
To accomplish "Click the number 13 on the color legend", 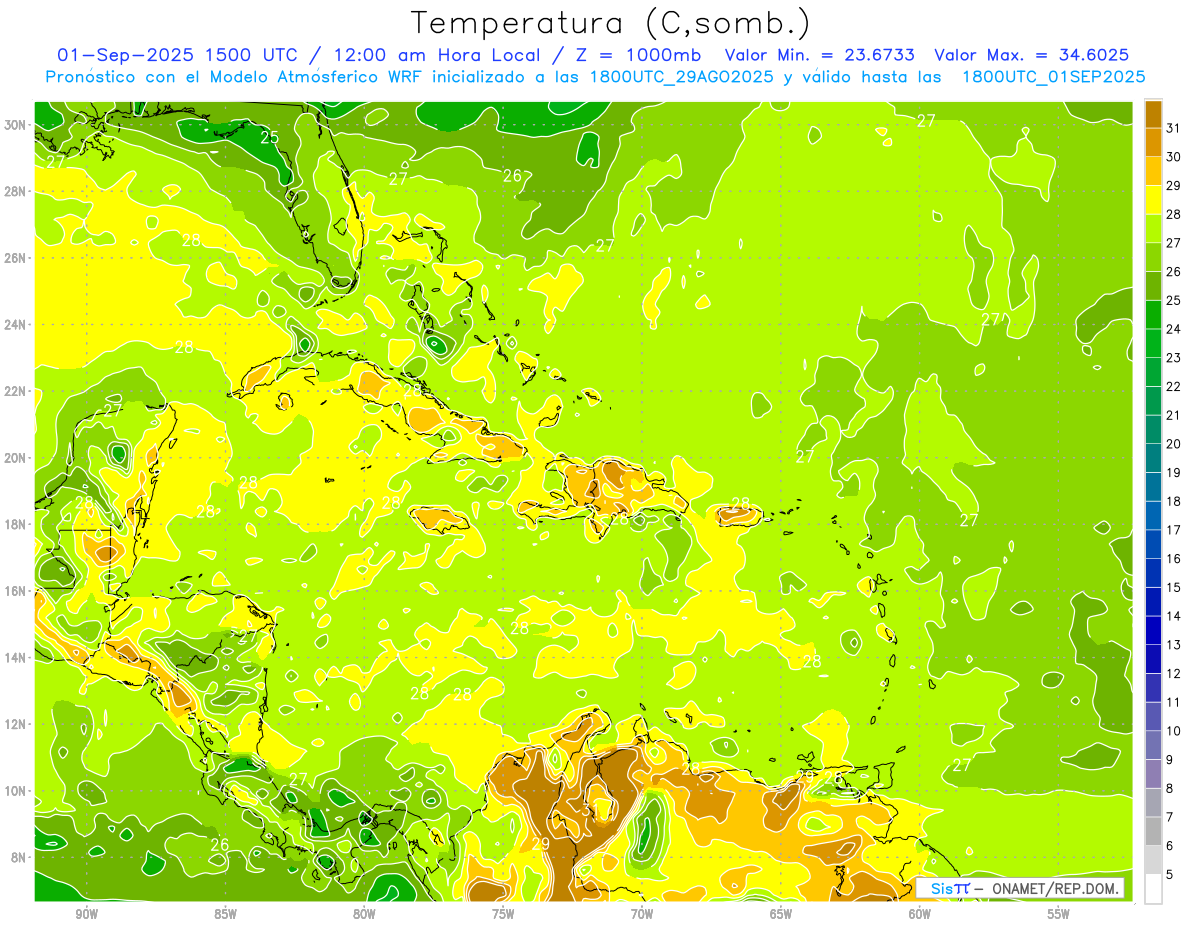I will click(1174, 645).
